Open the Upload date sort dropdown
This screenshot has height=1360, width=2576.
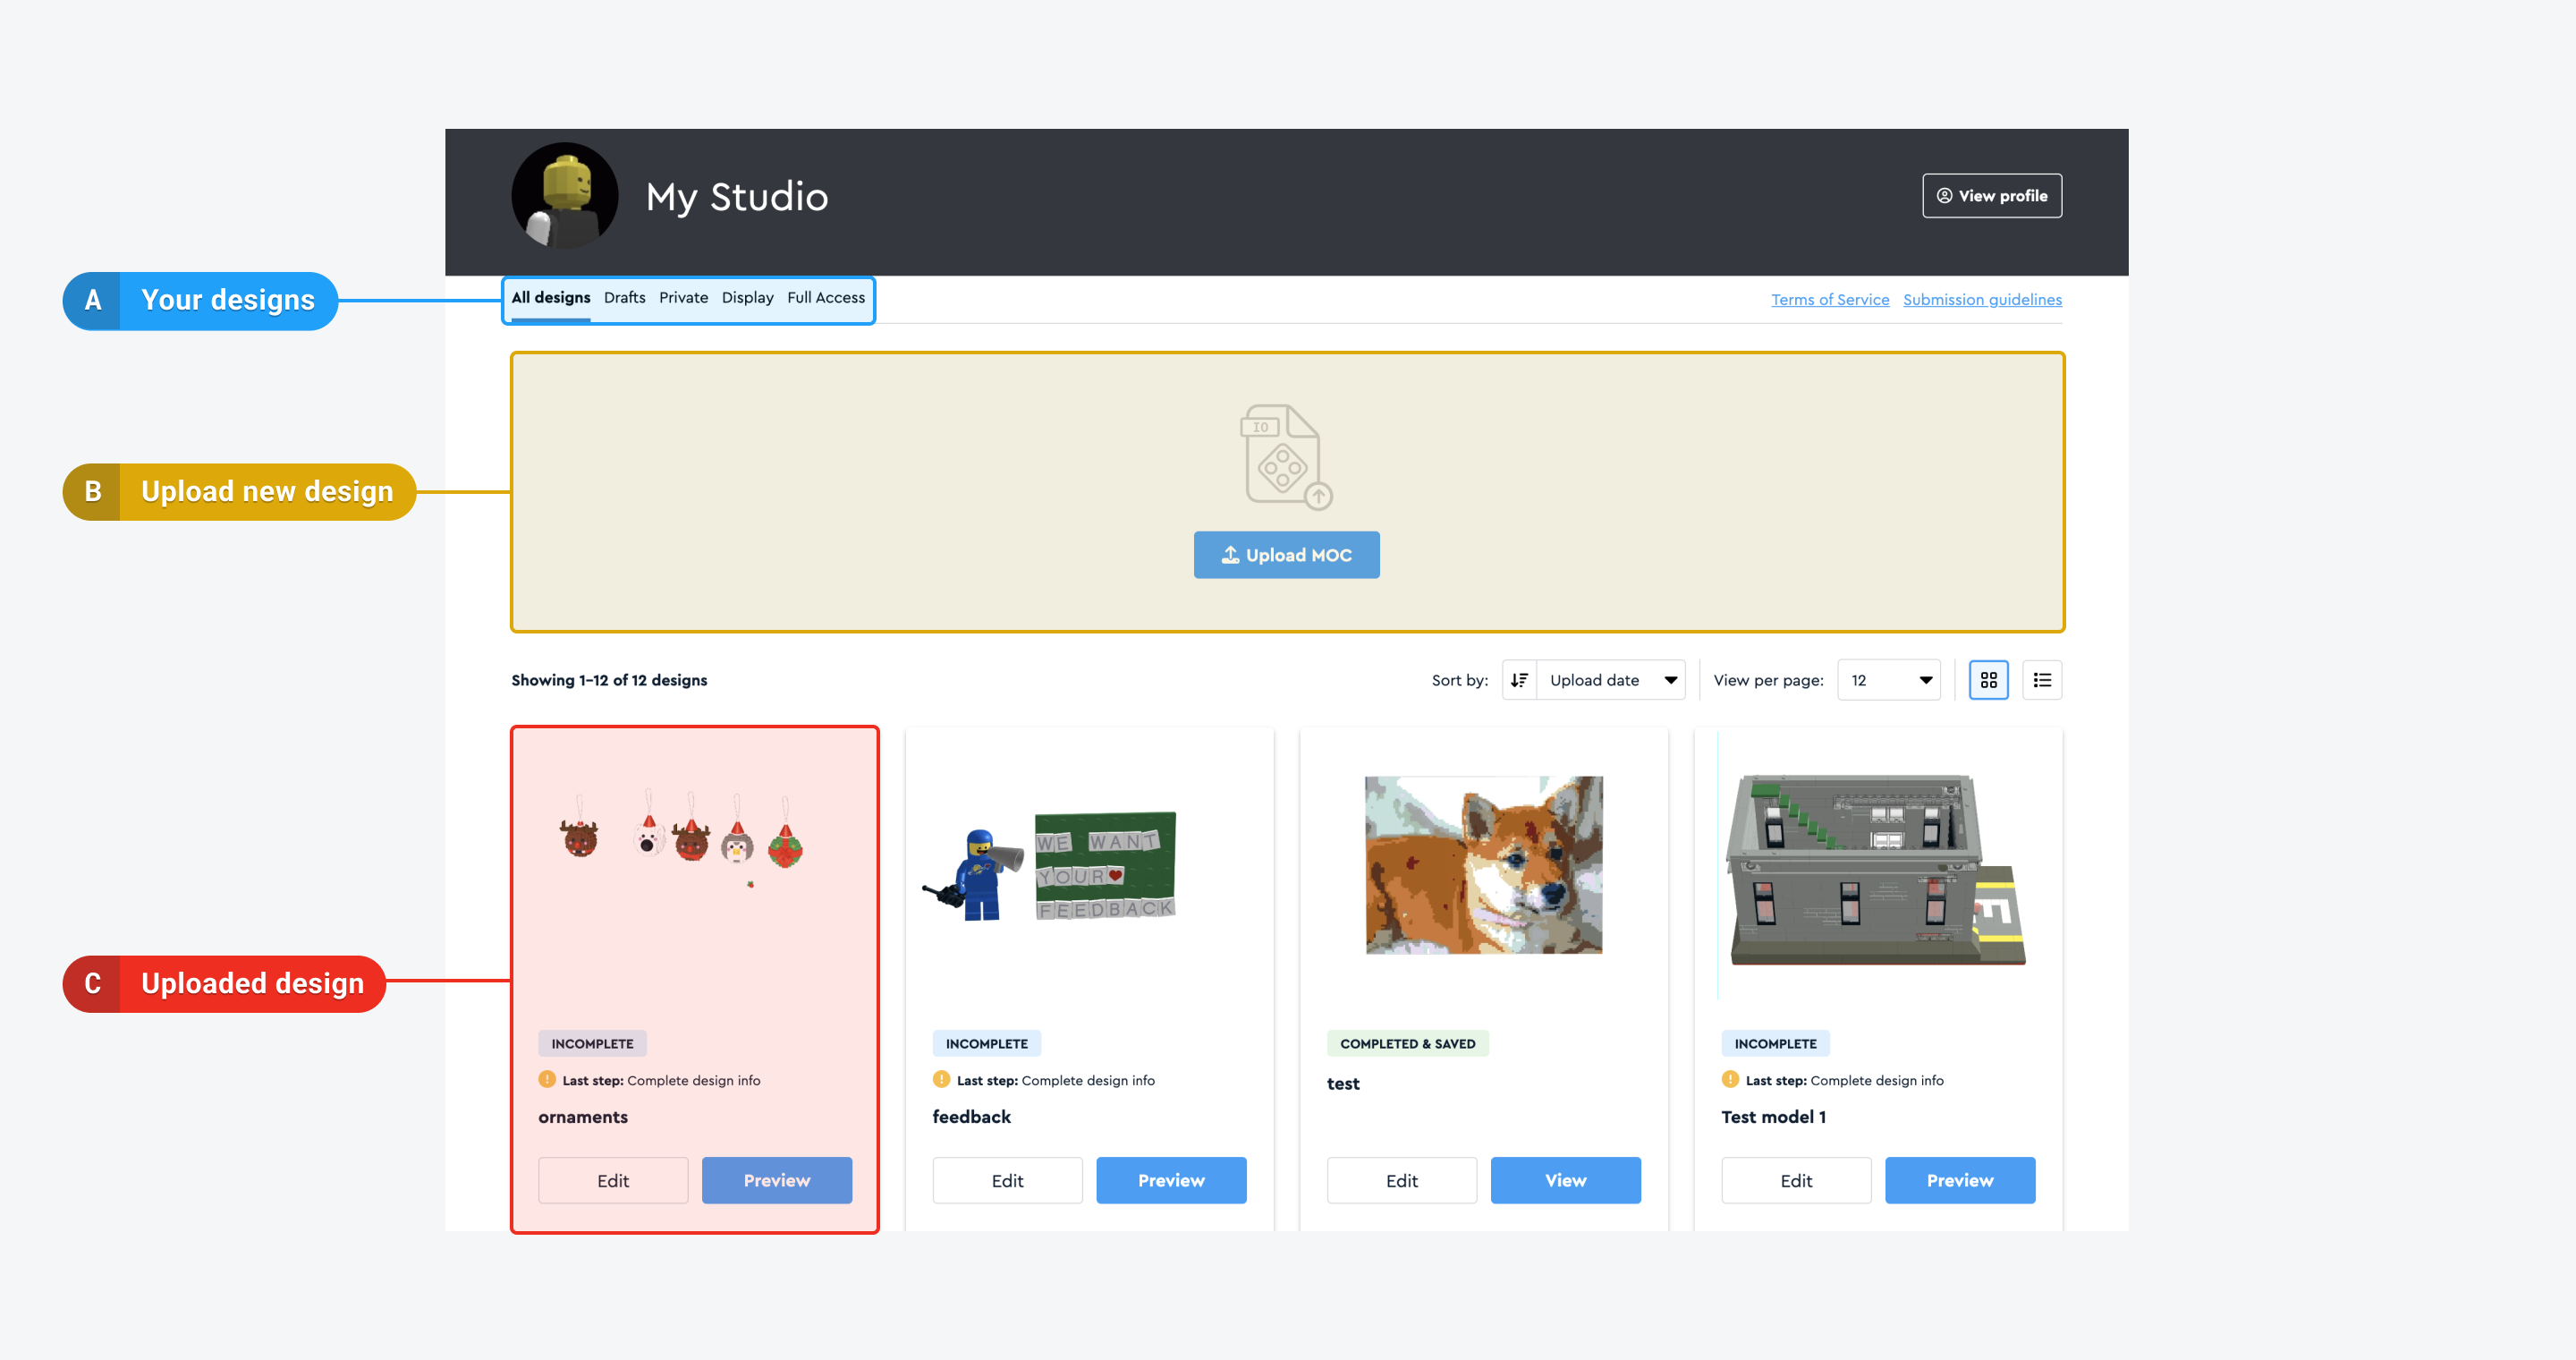coord(1611,680)
